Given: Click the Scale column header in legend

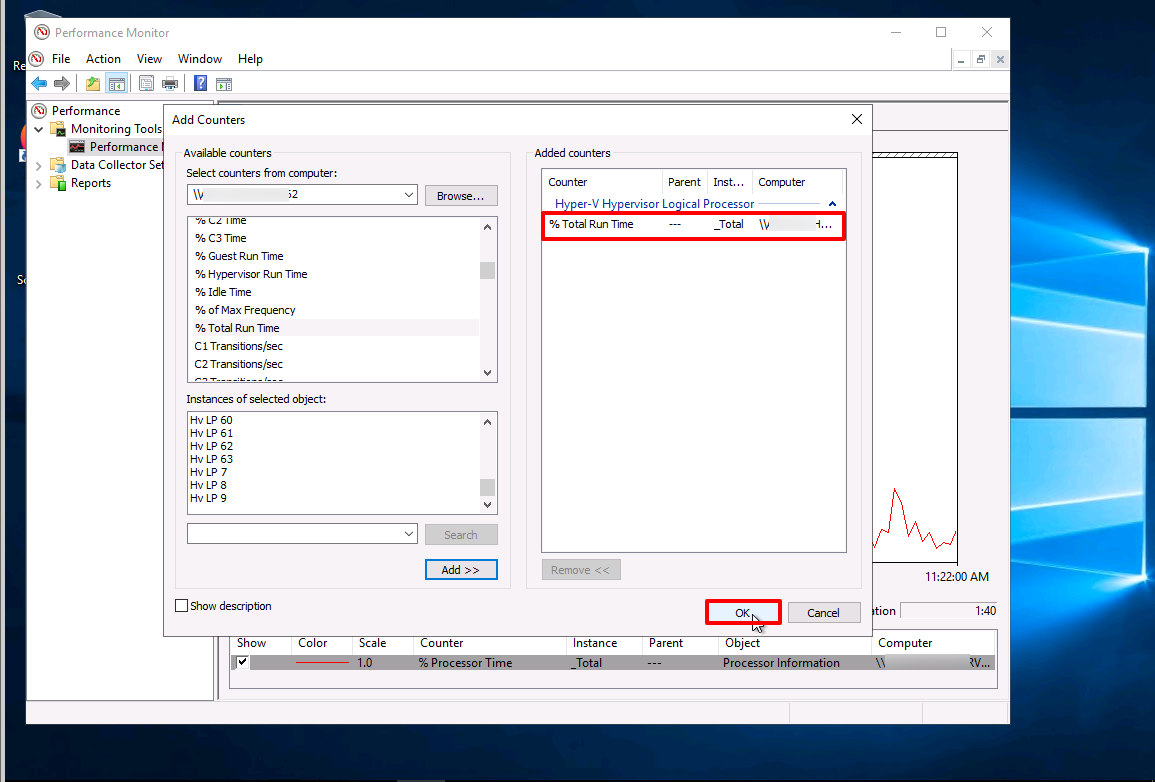Looking at the screenshot, I should [382, 643].
